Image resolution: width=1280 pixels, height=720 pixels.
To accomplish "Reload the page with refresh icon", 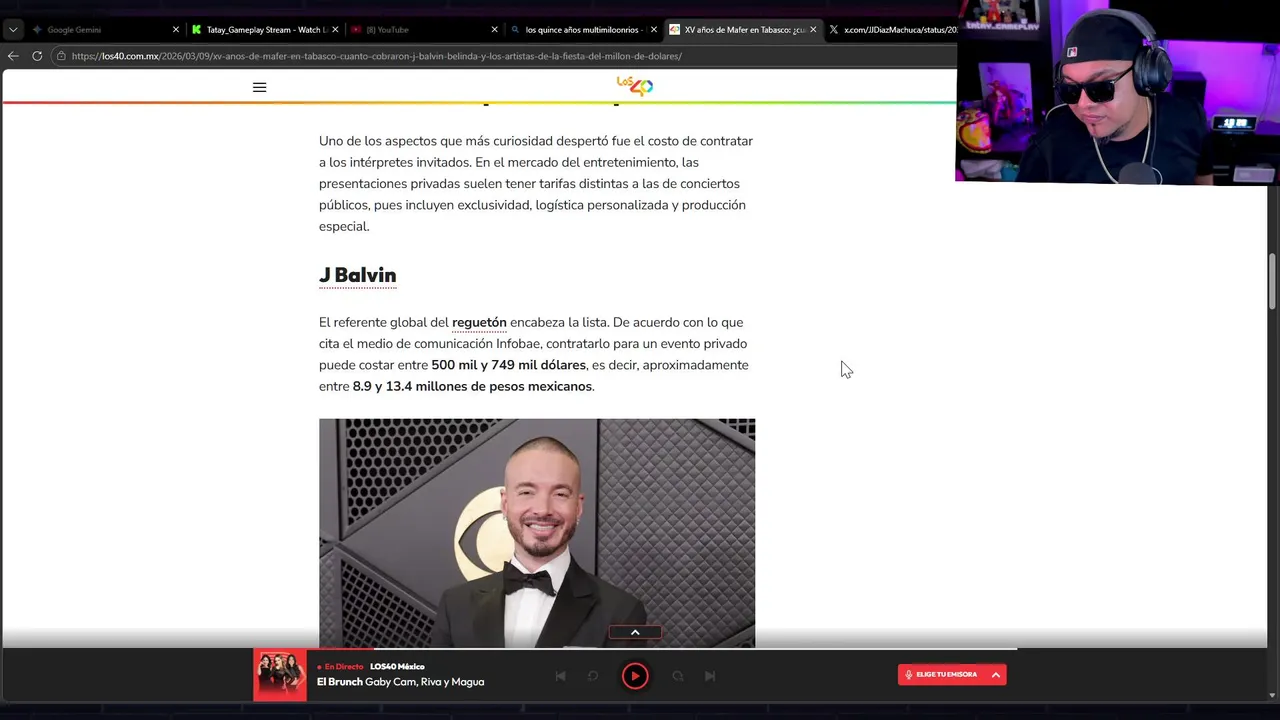I will coord(38,56).
